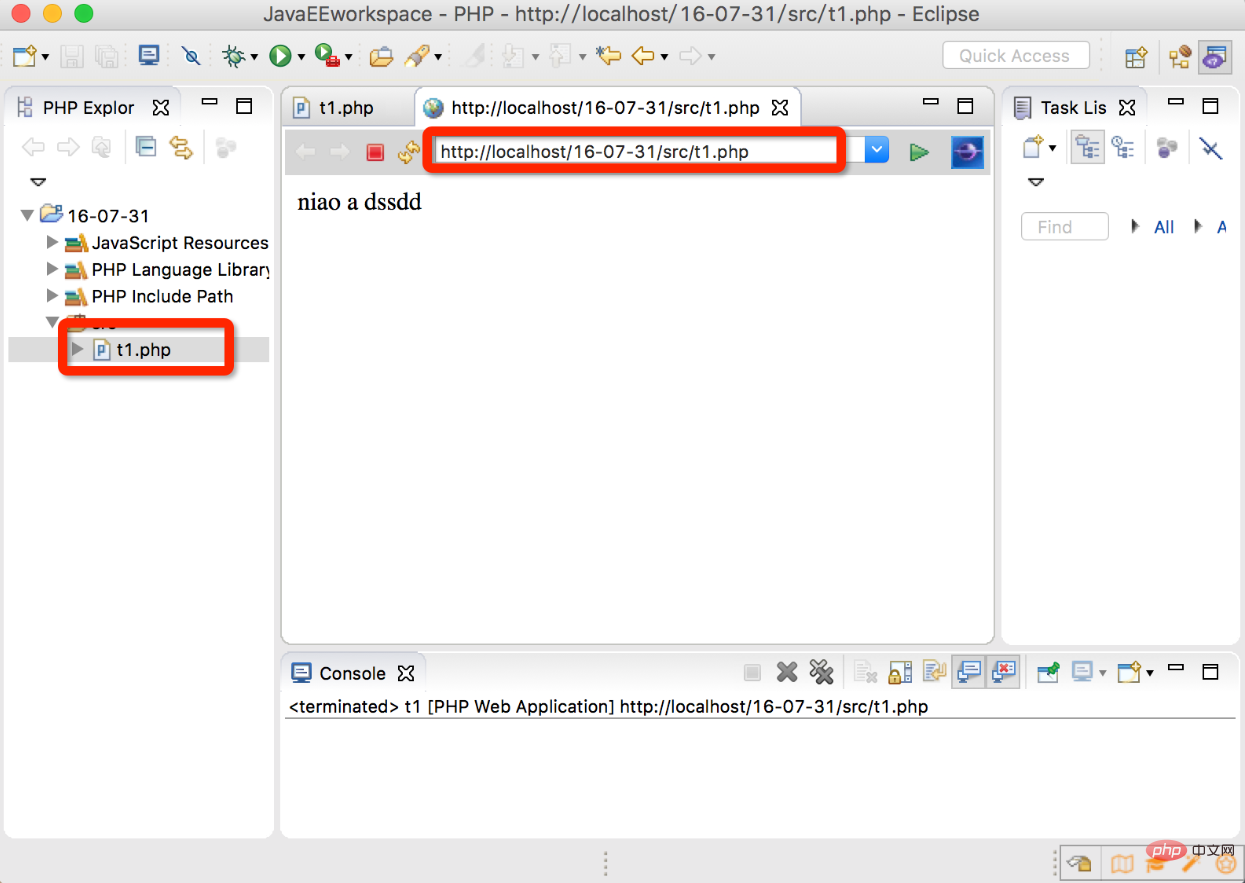Close the Task List view
This screenshot has height=883, width=1245.
click(1127, 107)
